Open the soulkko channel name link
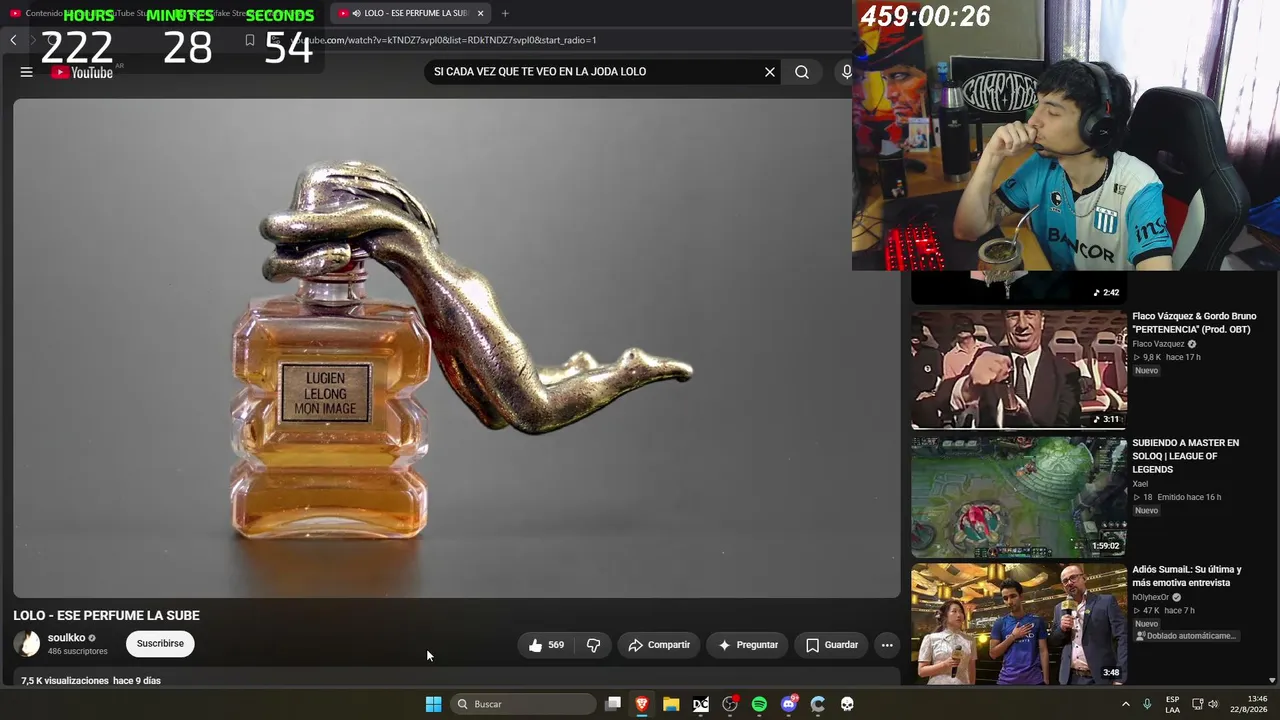This screenshot has width=1280, height=720. pos(66,638)
